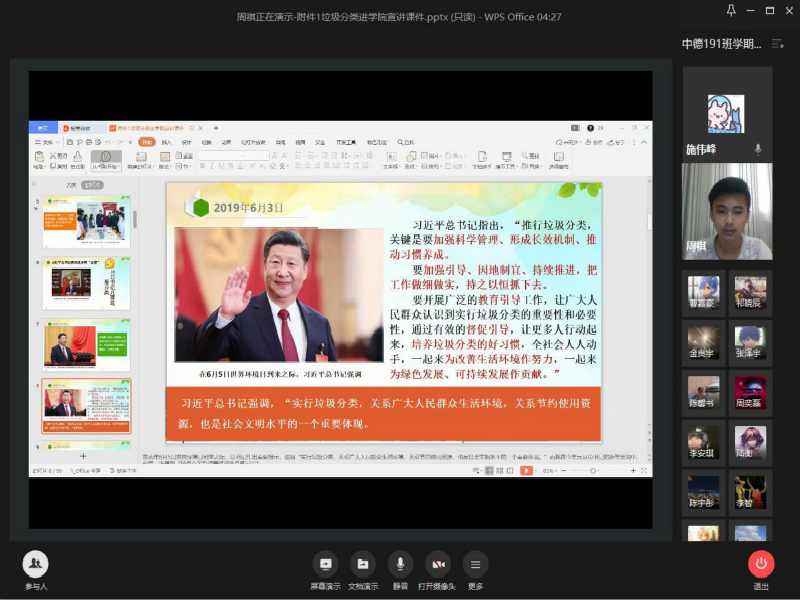800x600 pixels.
Task: Switch to the 插入 ribbon tab
Action: (167, 142)
